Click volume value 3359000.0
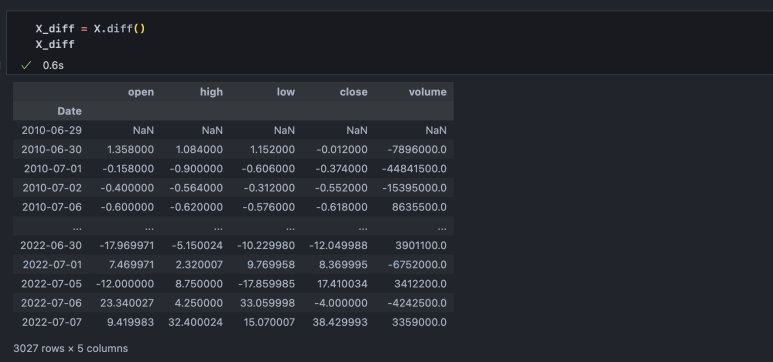Screen dimensions: 773x362 [x=420, y=322]
